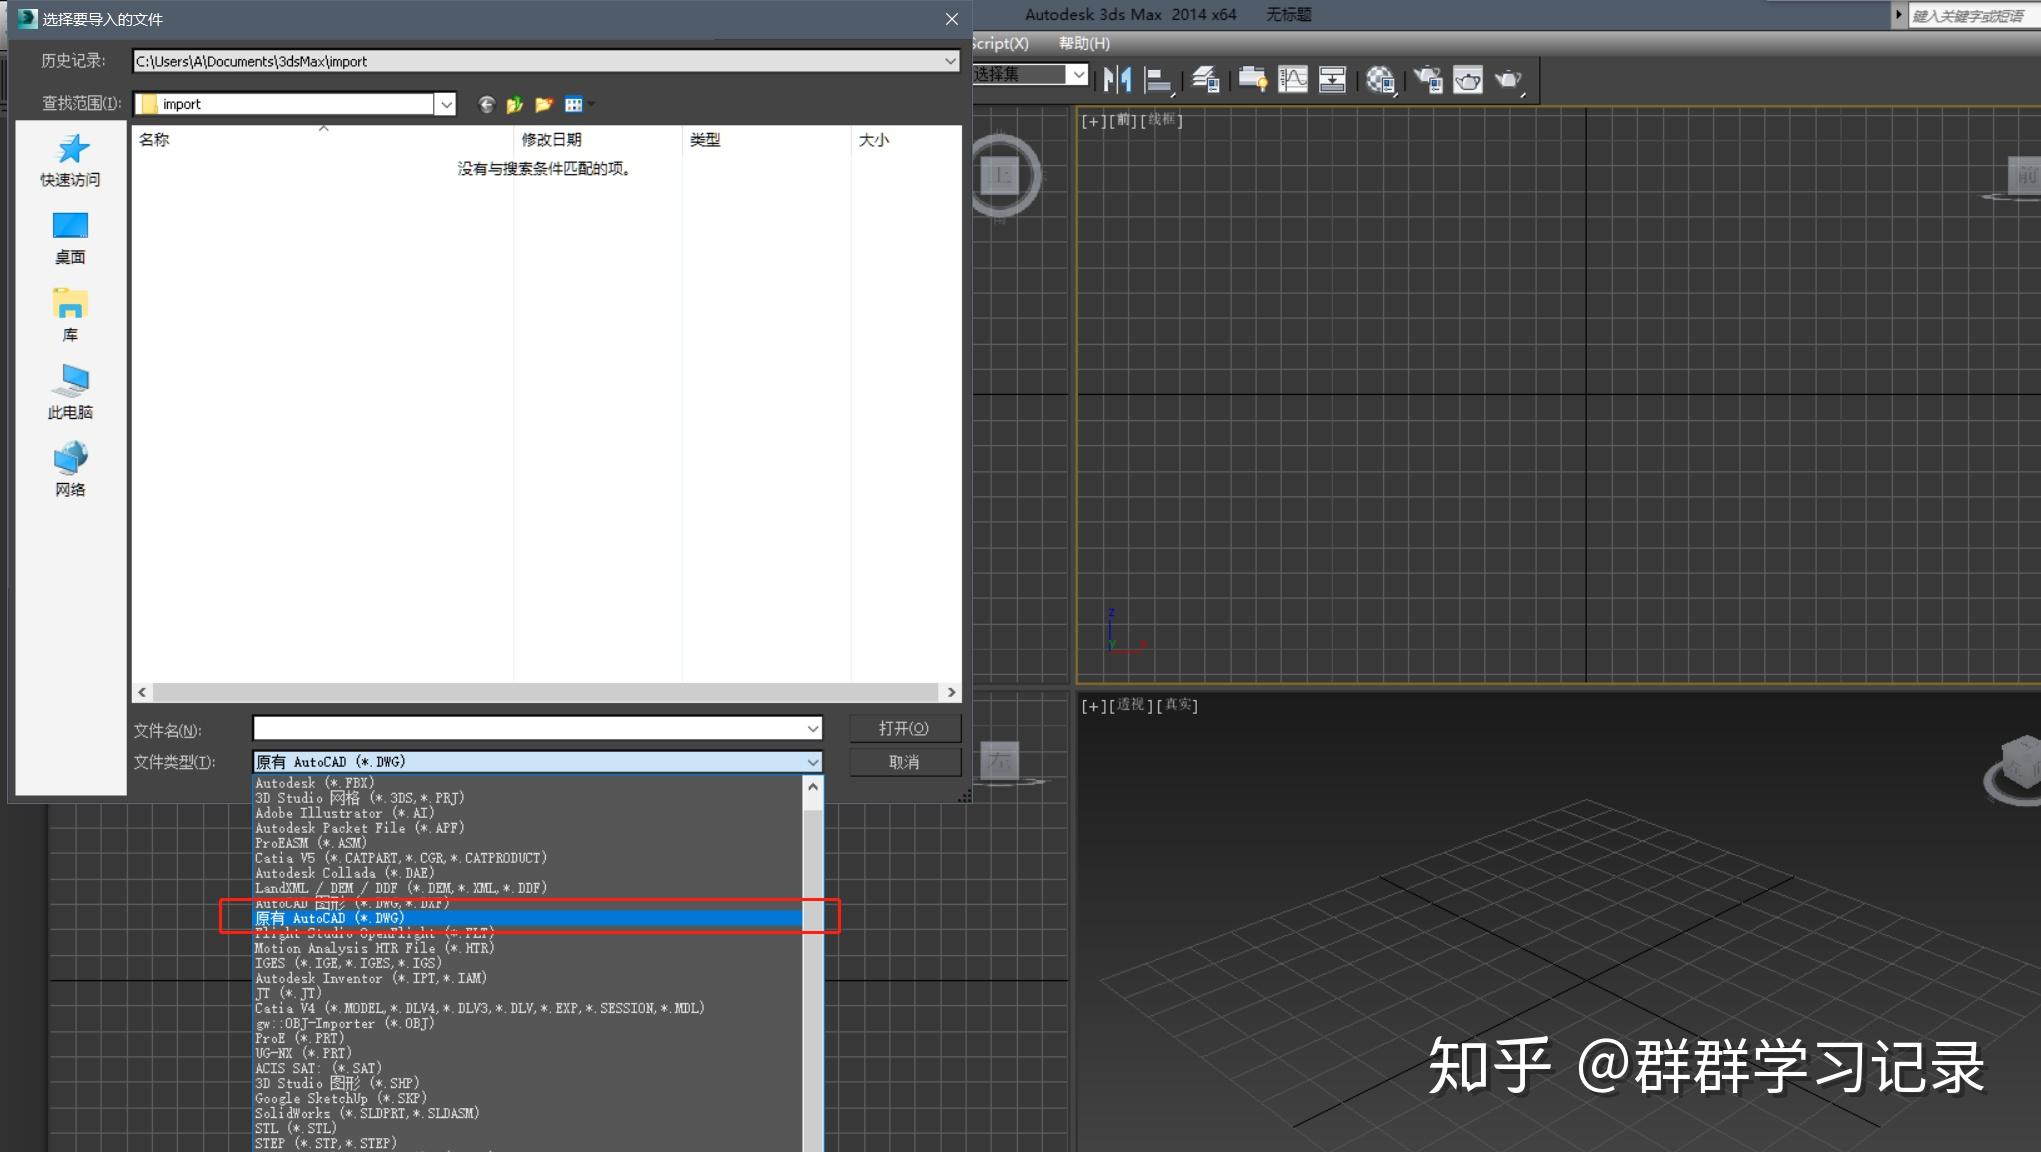Select STL (*.STL) file type

[528, 1128]
